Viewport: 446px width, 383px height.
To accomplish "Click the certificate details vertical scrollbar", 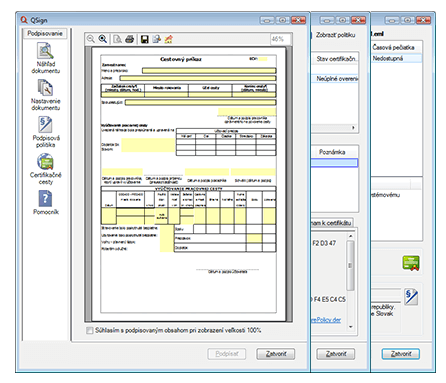I will 350,266.
